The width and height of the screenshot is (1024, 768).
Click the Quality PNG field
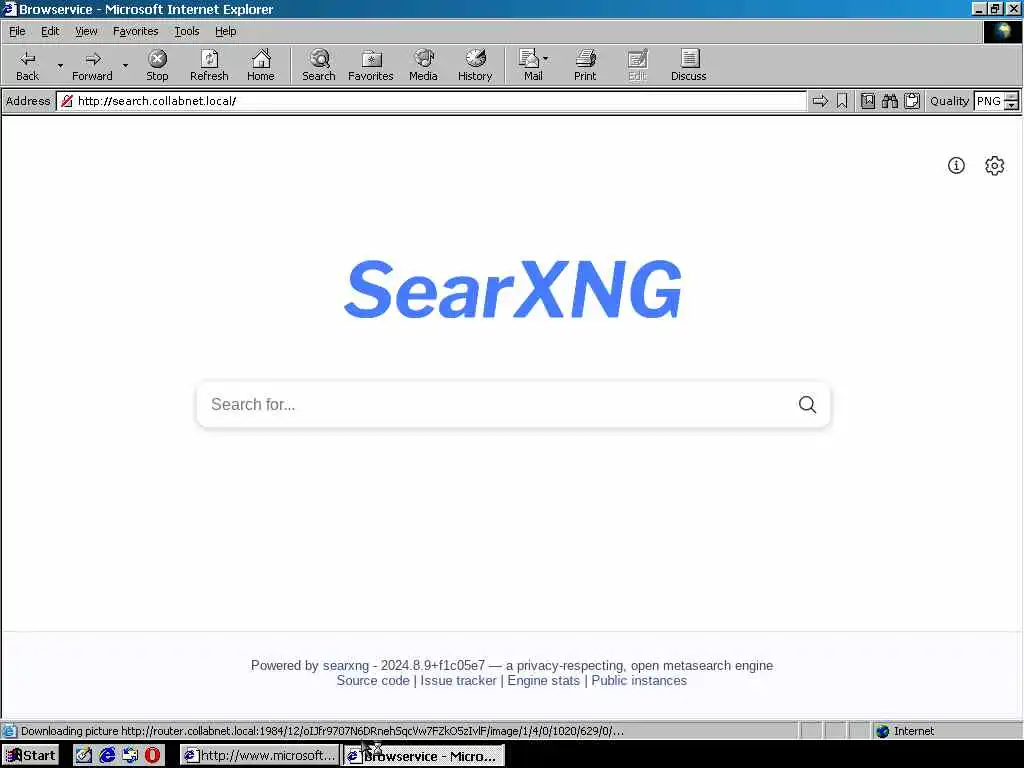pos(988,101)
